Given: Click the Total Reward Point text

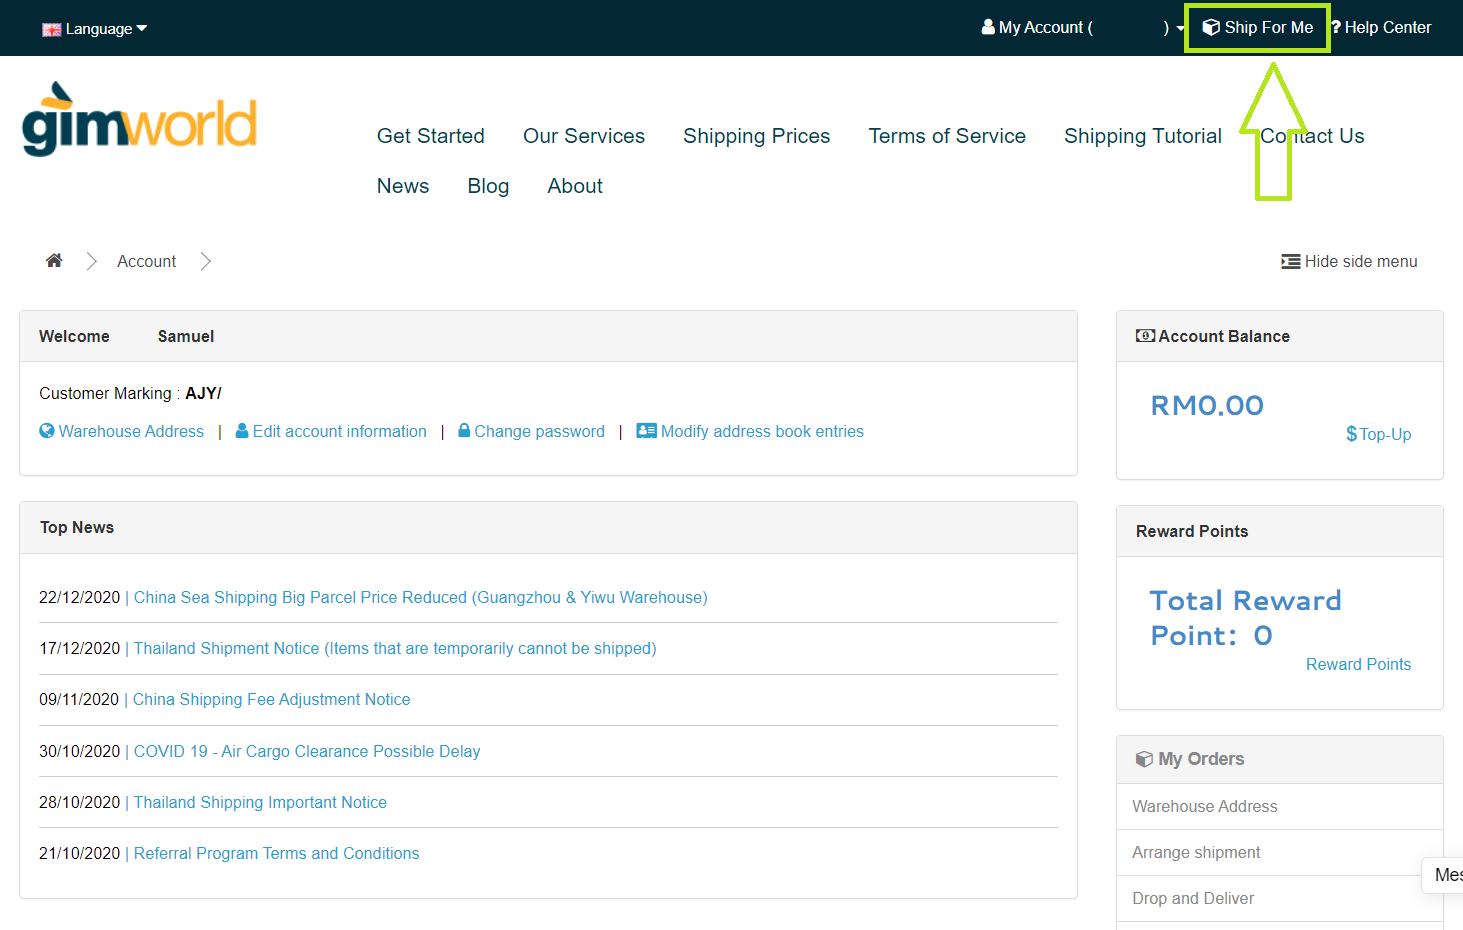Looking at the screenshot, I should tap(1245, 618).
